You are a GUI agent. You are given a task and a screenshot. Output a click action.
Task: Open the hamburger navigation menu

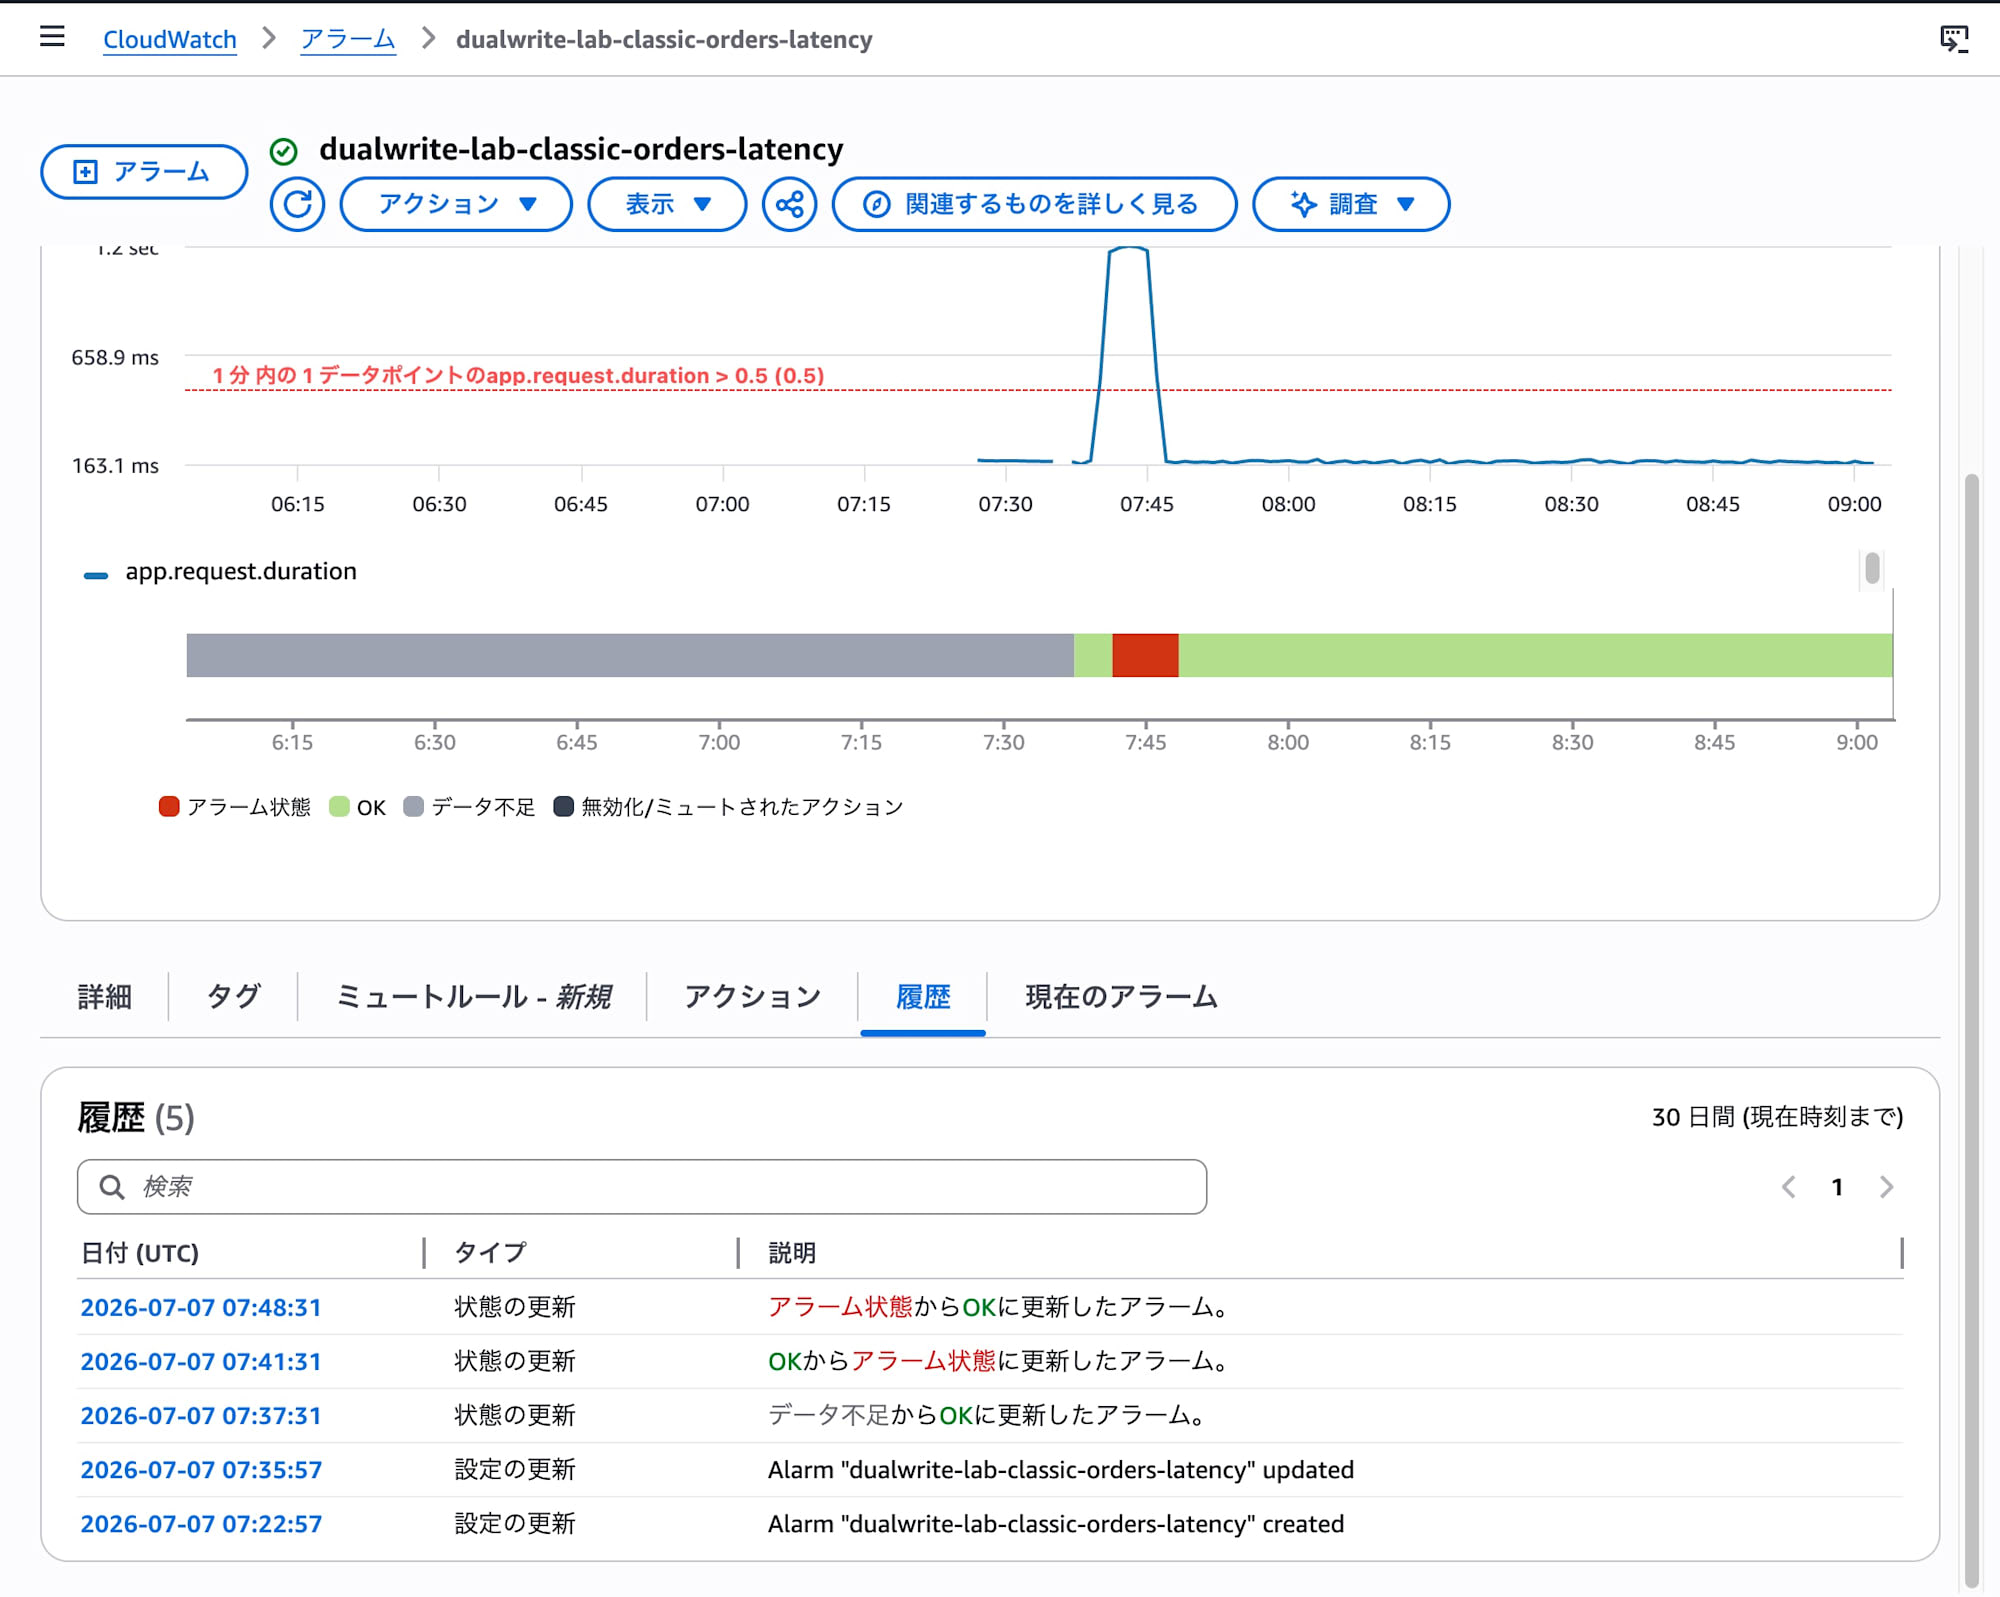pyautogui.click(x=52, y=38)
